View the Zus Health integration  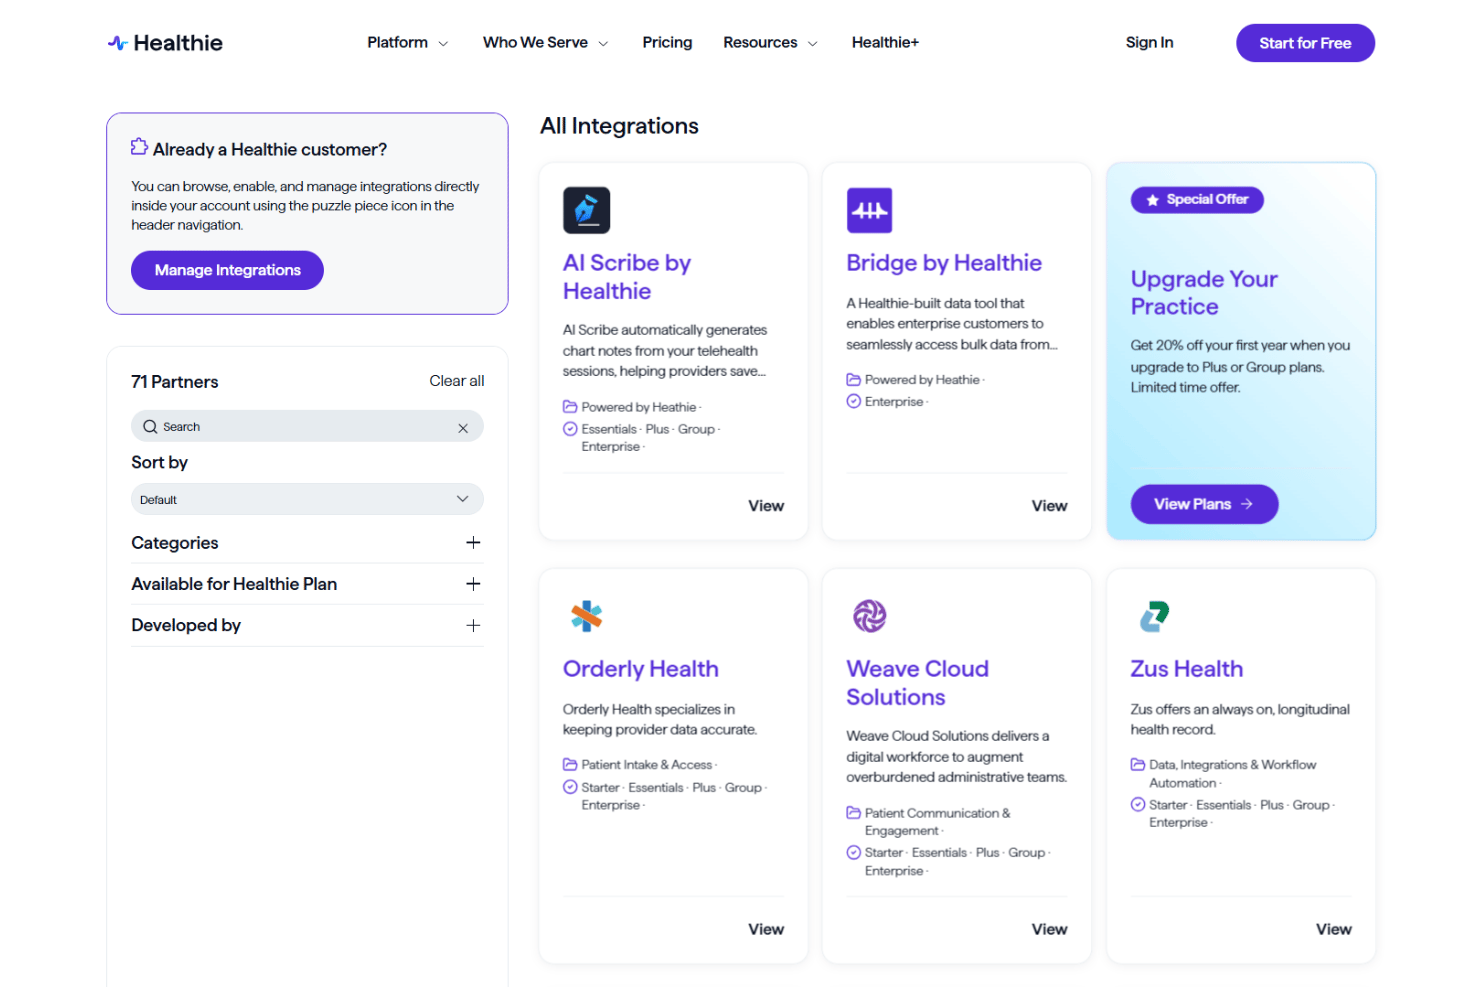(1333, 929)
